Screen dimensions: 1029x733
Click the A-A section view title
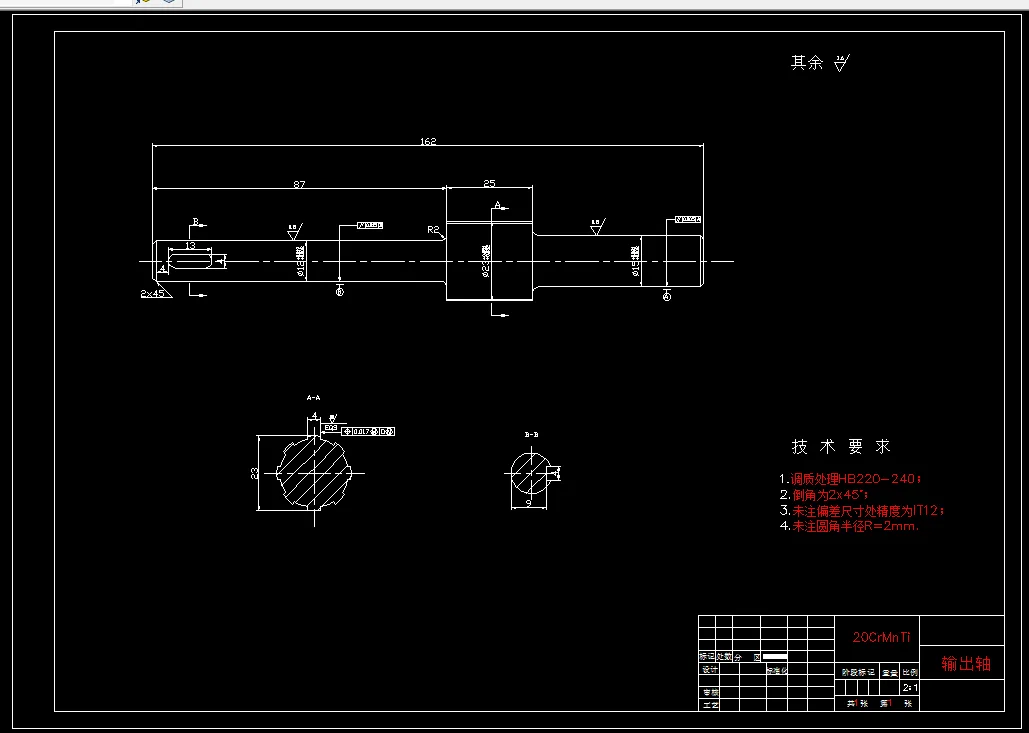314,398
